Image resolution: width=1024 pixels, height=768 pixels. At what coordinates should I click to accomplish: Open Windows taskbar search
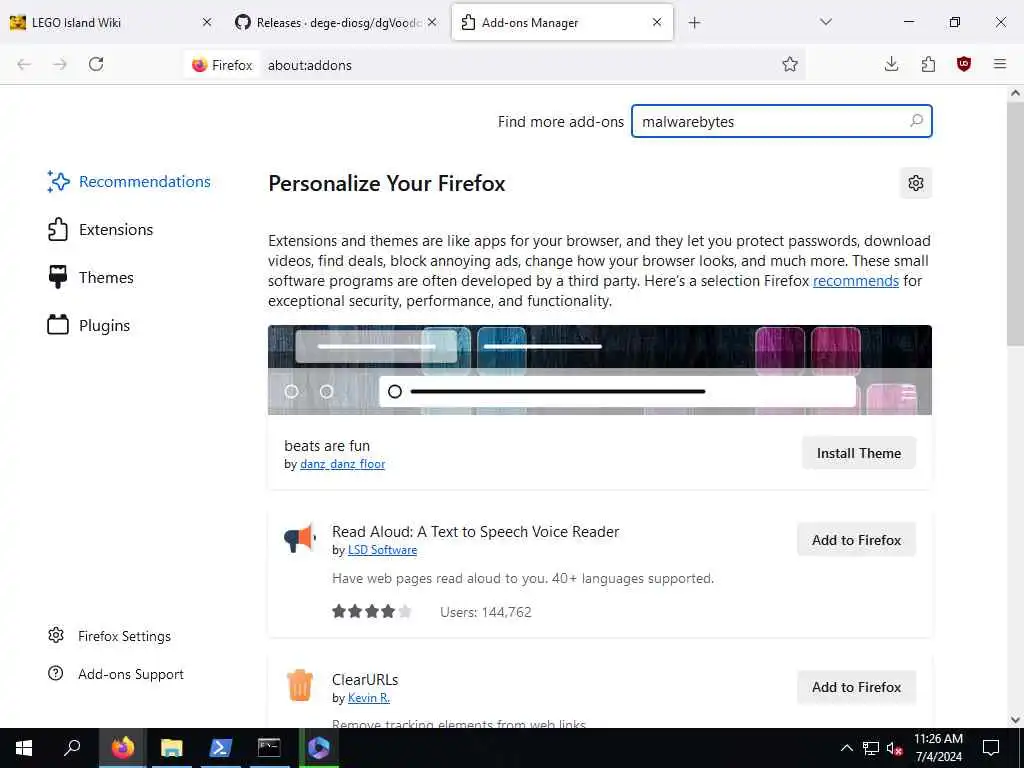tap(72, 748)
